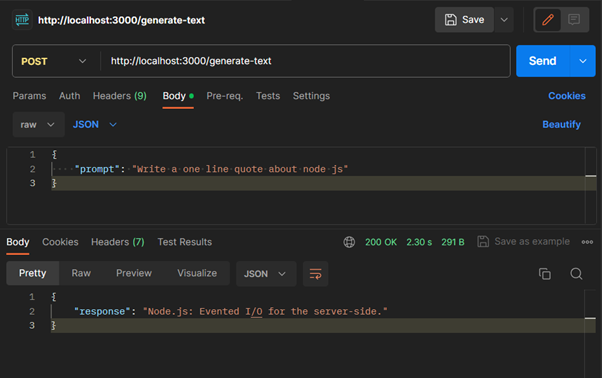Select the Pretty view

(x=33, y=273)
